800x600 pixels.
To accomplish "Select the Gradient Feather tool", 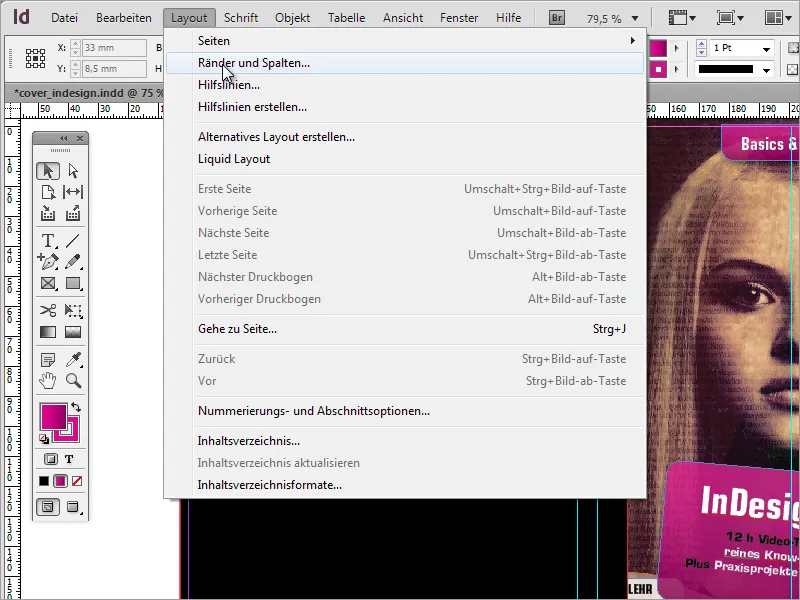I will point(73,332).
